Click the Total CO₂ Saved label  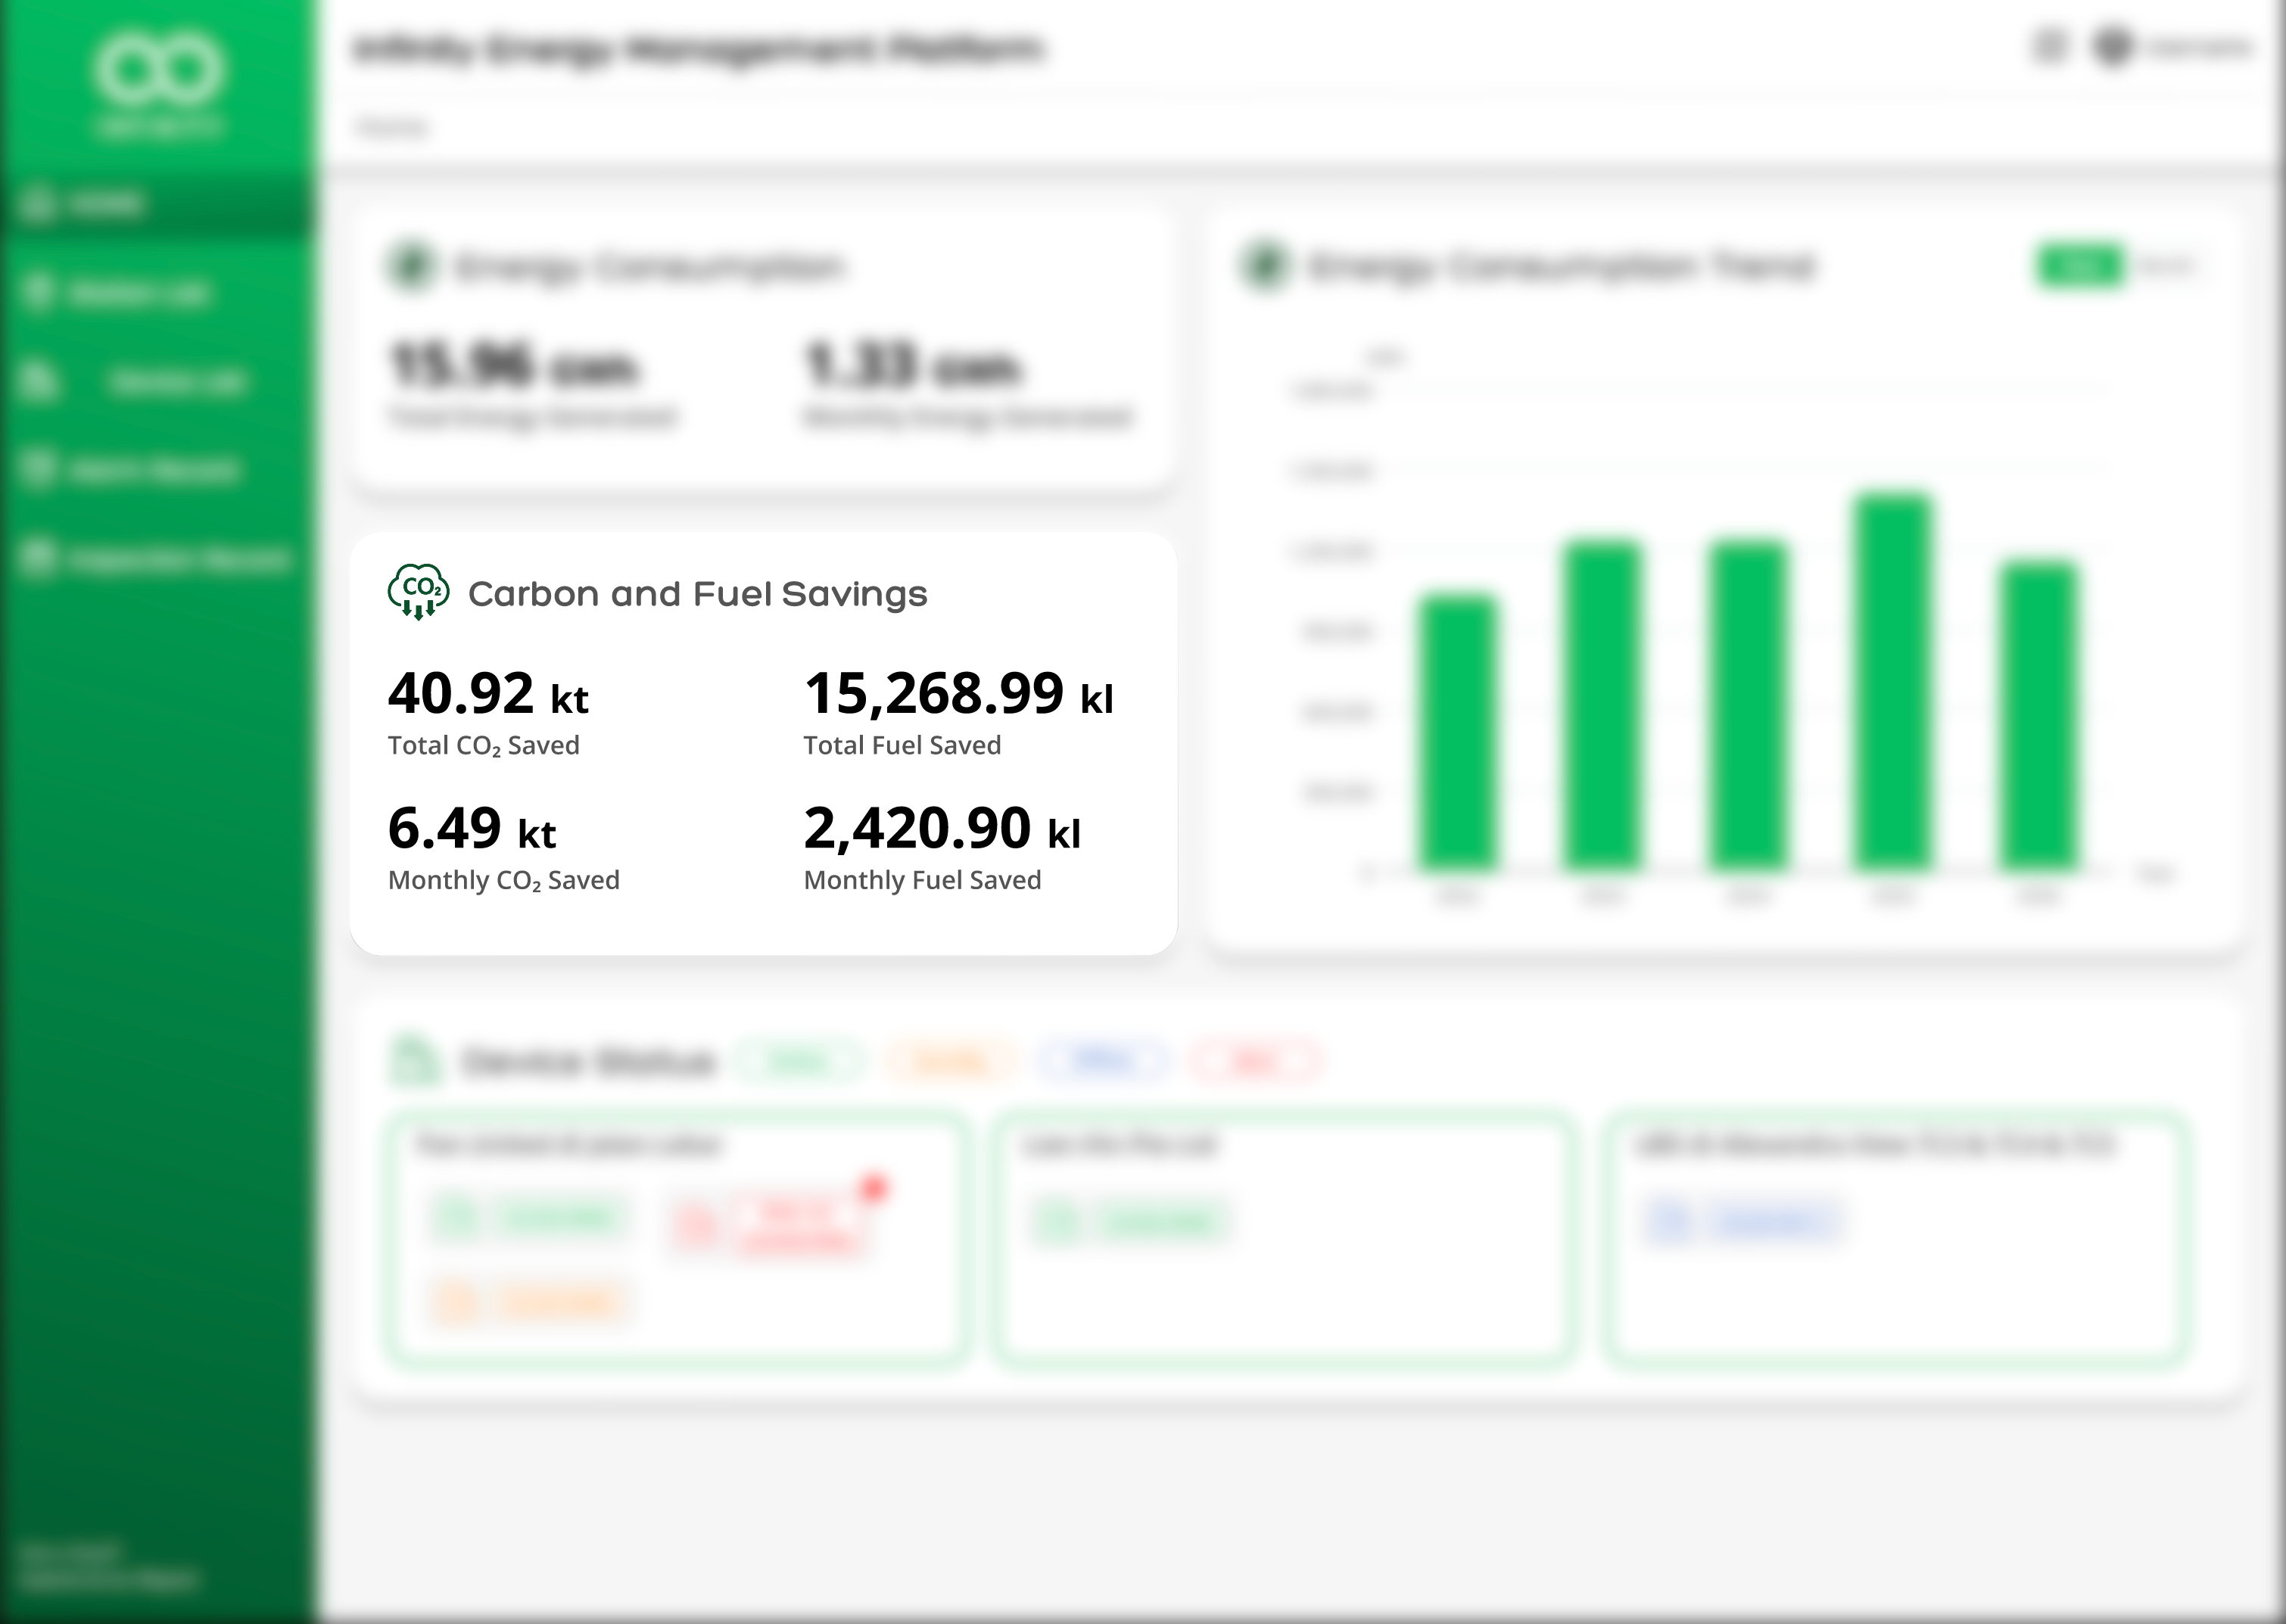[484, 746]
